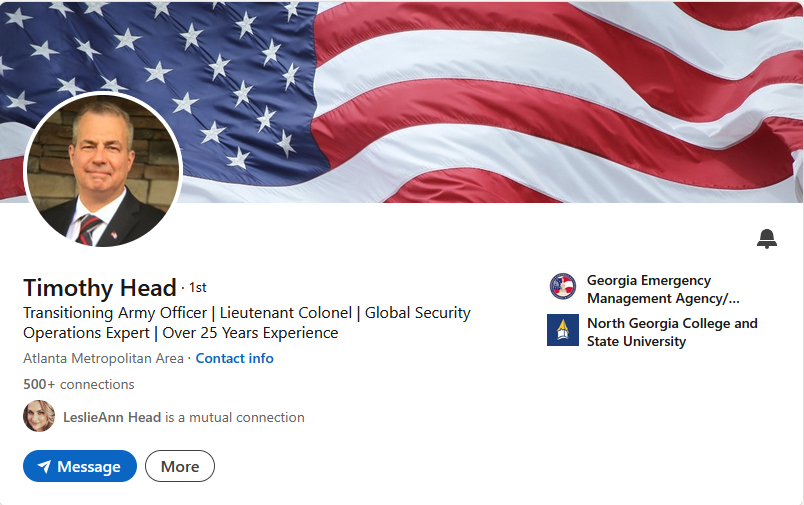The width and height of the screenshot is (804, 505).
Task: Click LeslieAnn Head's small avatar picture
Action: coord(39,416)
